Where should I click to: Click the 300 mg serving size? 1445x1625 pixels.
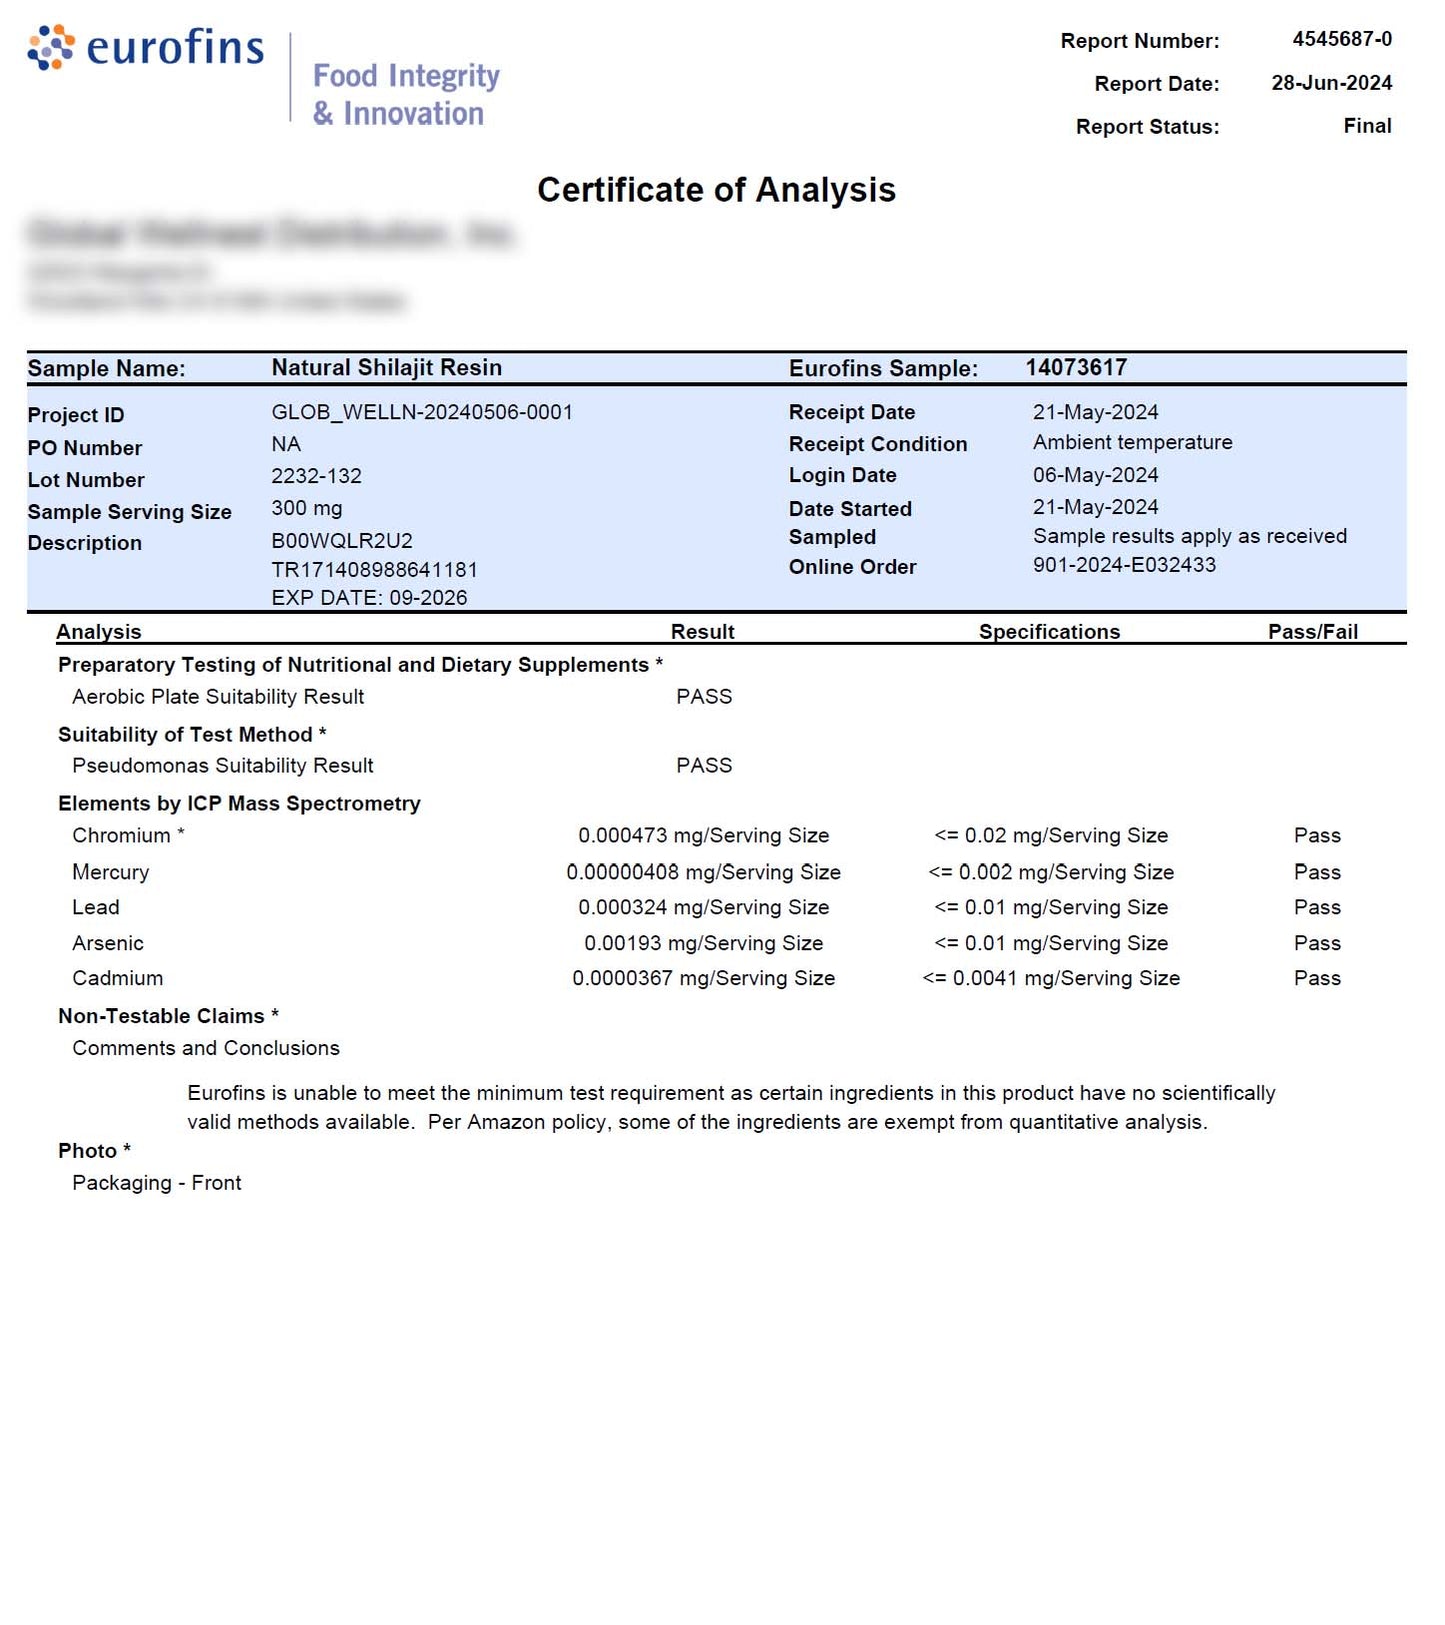(306, 508)
